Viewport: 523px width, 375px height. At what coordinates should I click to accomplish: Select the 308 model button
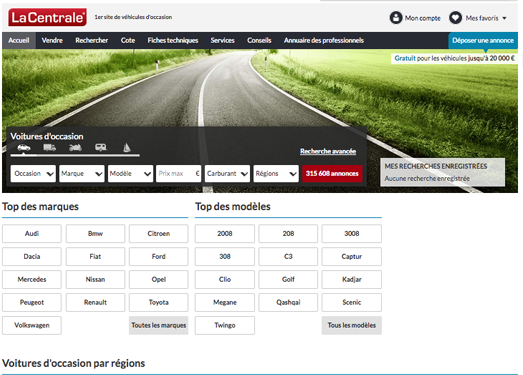(x=225, y=257)
